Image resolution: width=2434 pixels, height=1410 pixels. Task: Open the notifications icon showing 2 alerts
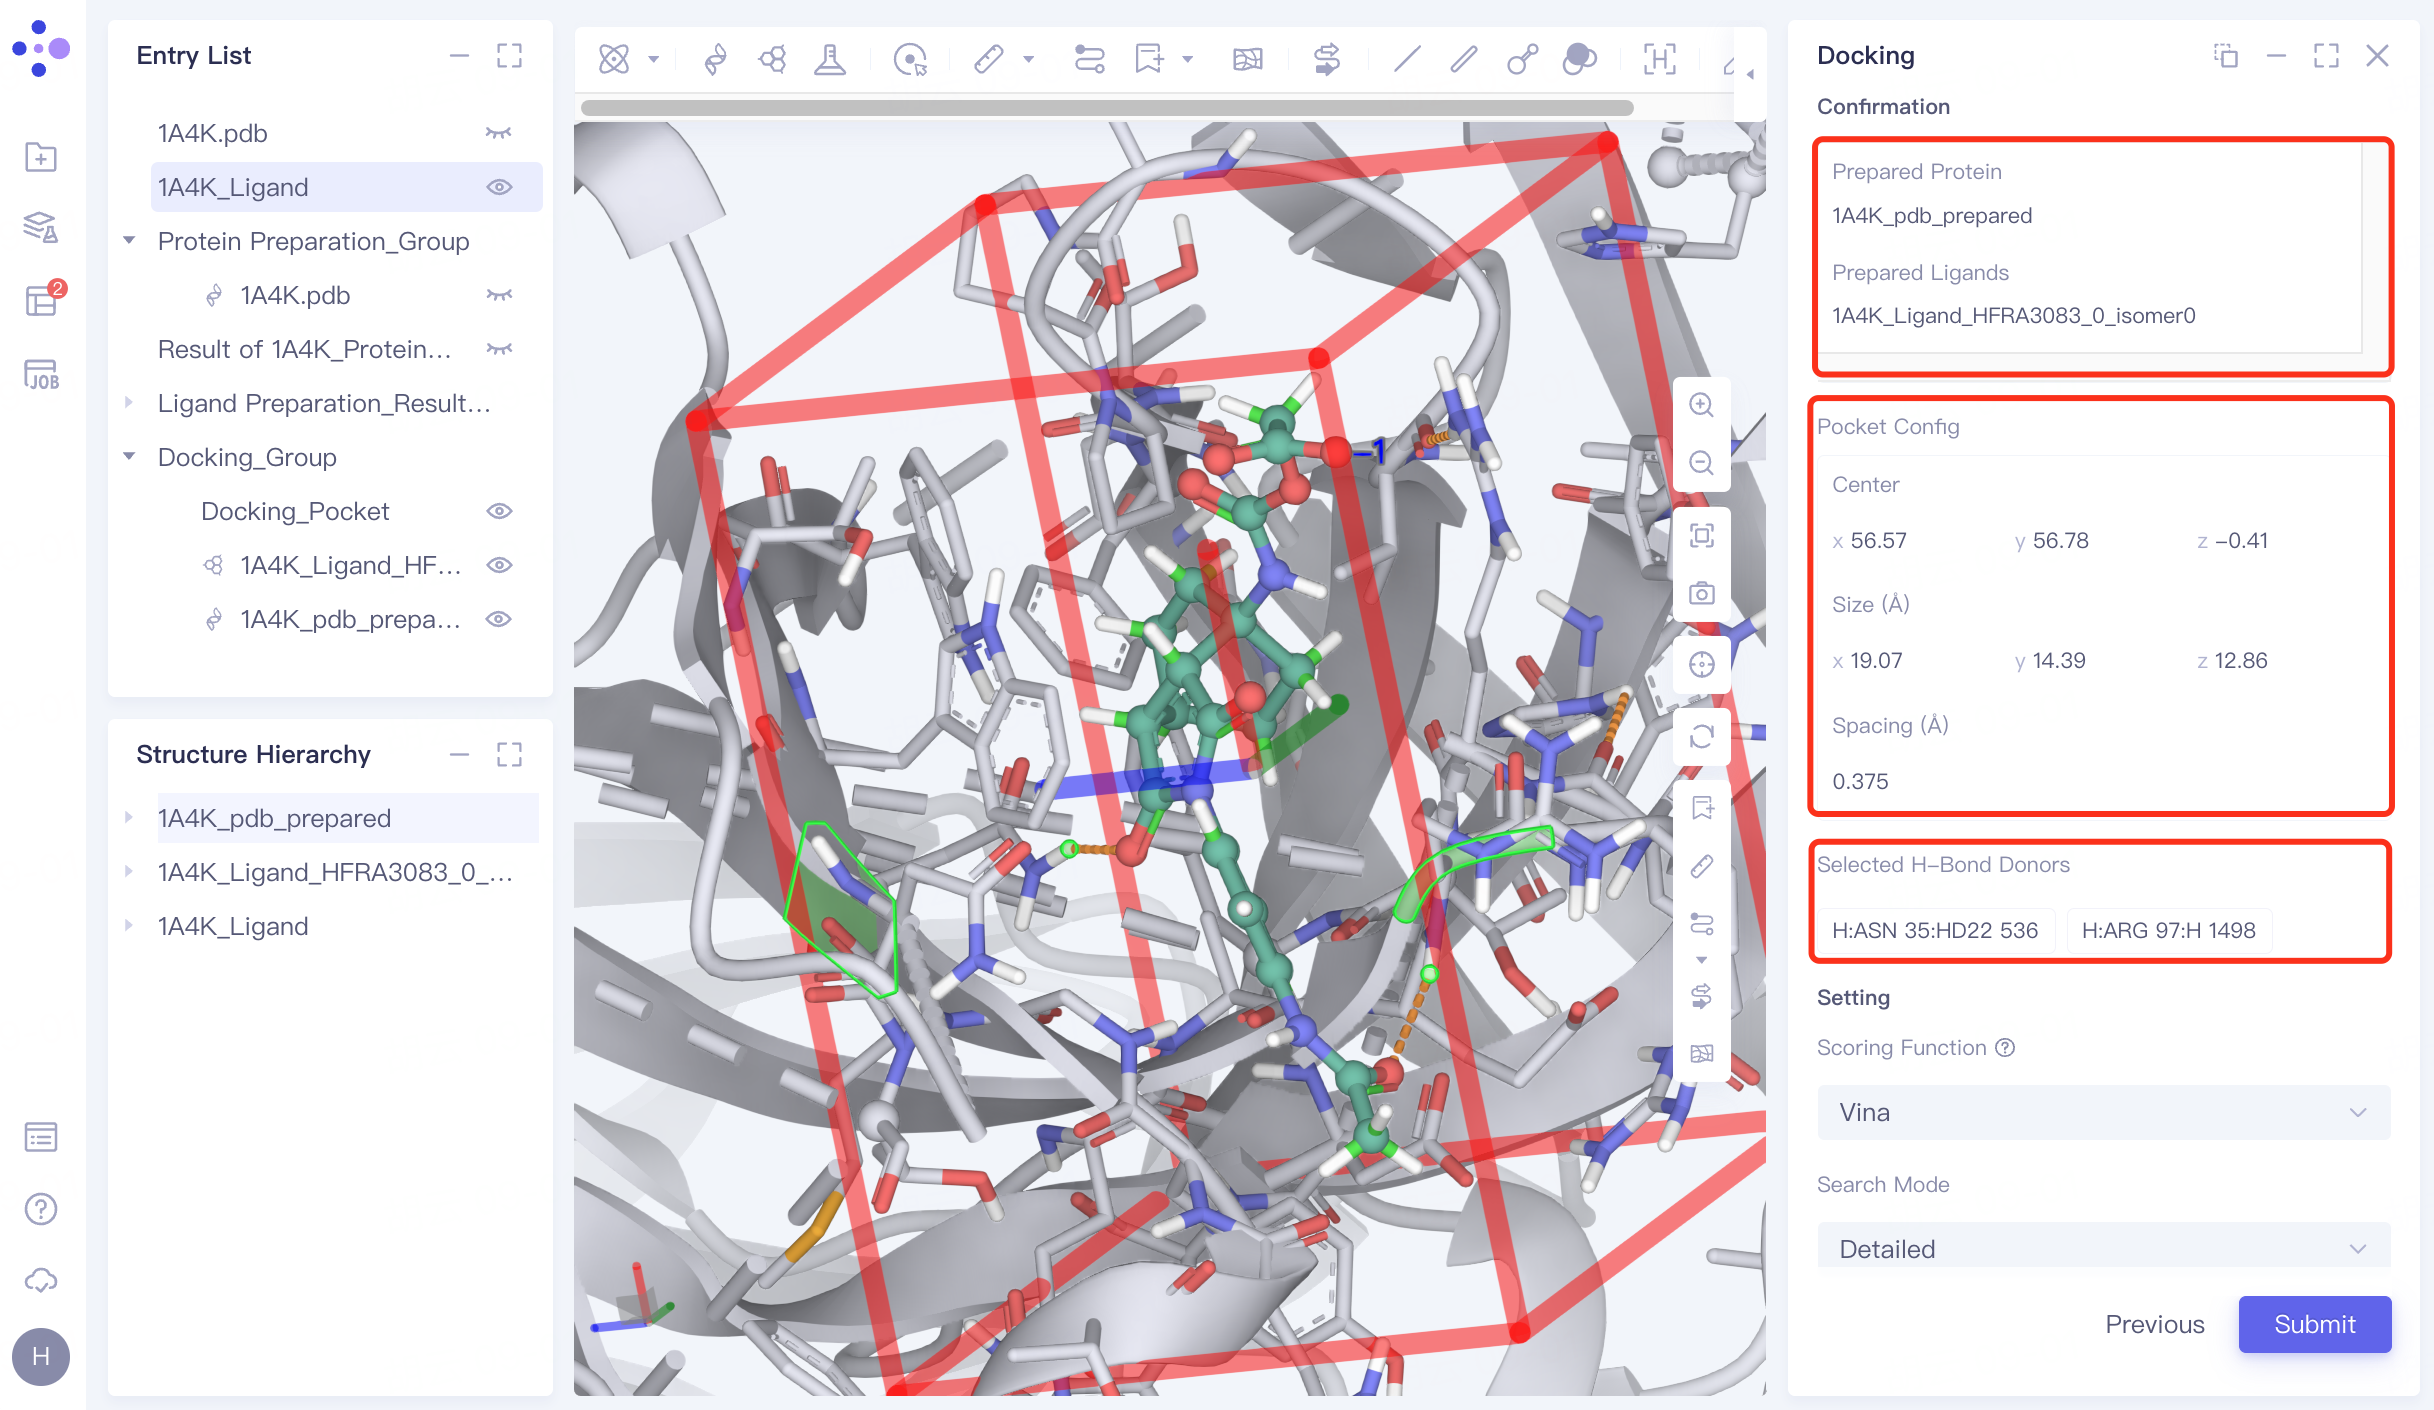click(40, 300)
